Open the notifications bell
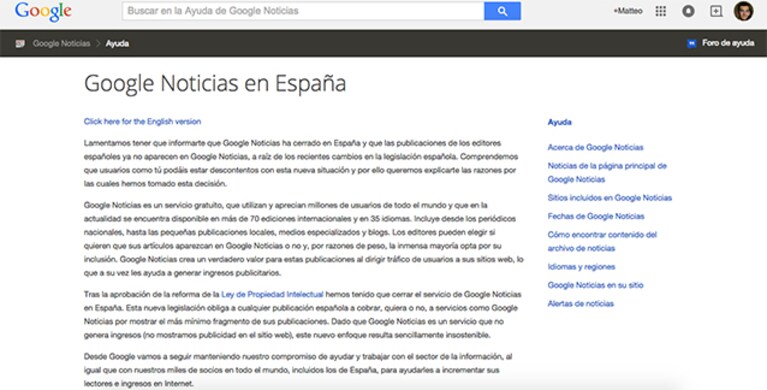Screen dimensions: 767x390 688,11
